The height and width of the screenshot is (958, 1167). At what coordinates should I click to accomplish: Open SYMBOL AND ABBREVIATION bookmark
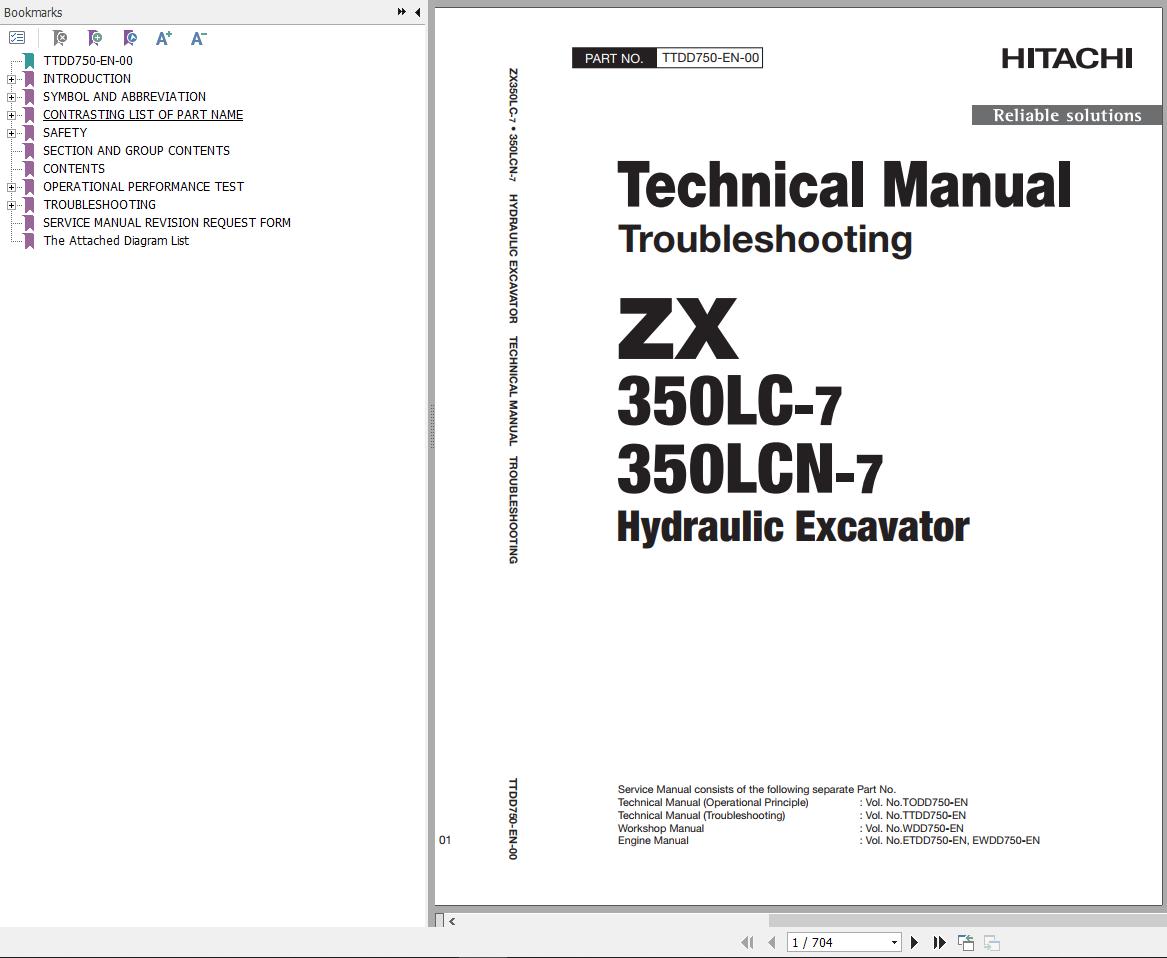coord(124,97)
